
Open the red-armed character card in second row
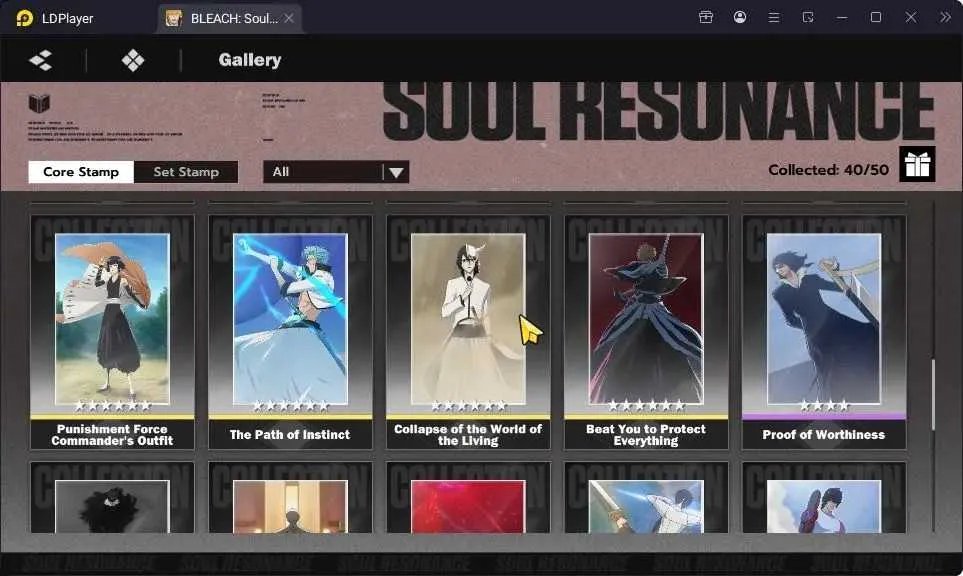click(x=824, y=497)
